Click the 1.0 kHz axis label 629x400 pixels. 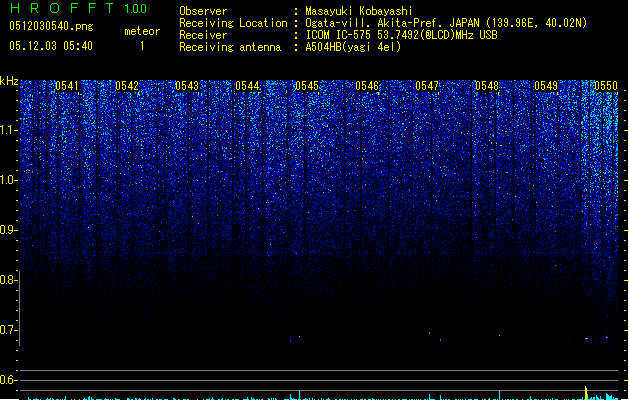[8, 180]
